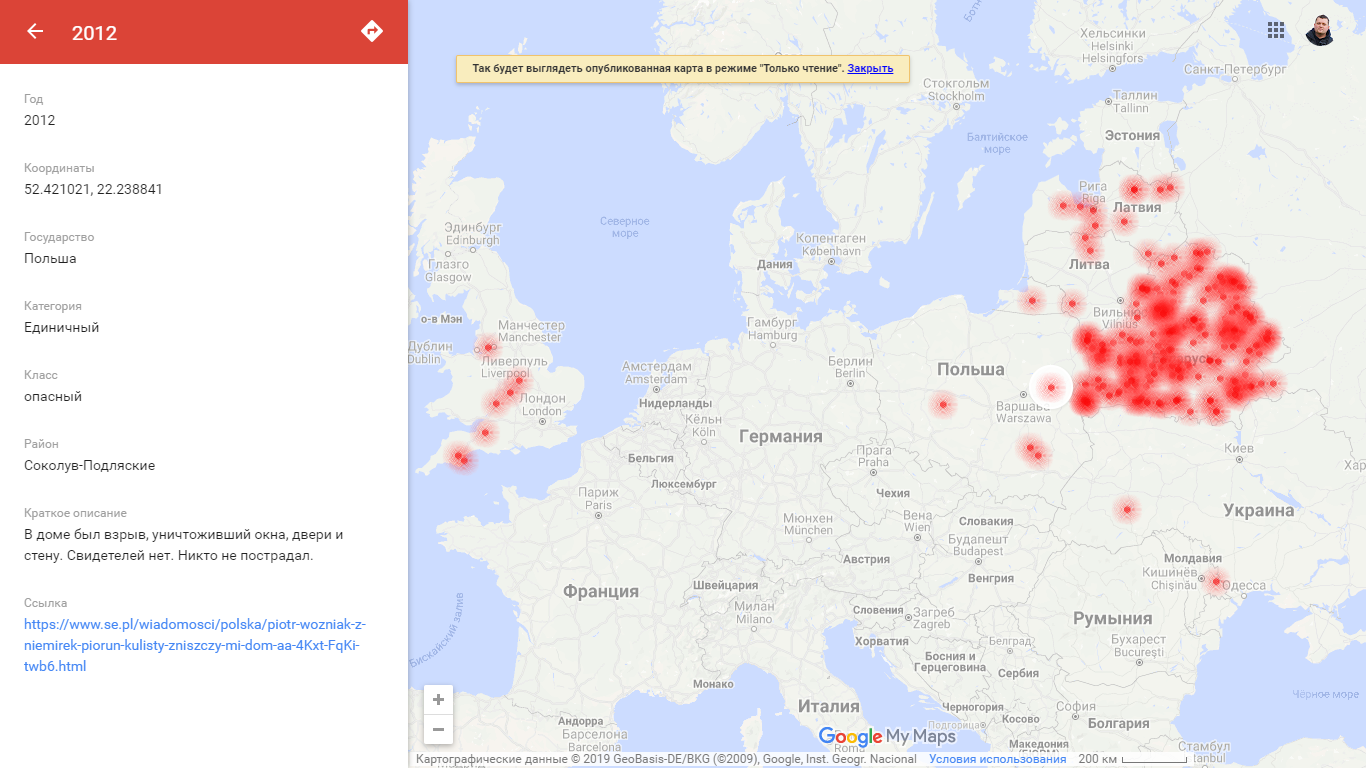Close the read-only preview banner via Закрыть
This screenshot has height=768, width=1366.
coord(870,68)
